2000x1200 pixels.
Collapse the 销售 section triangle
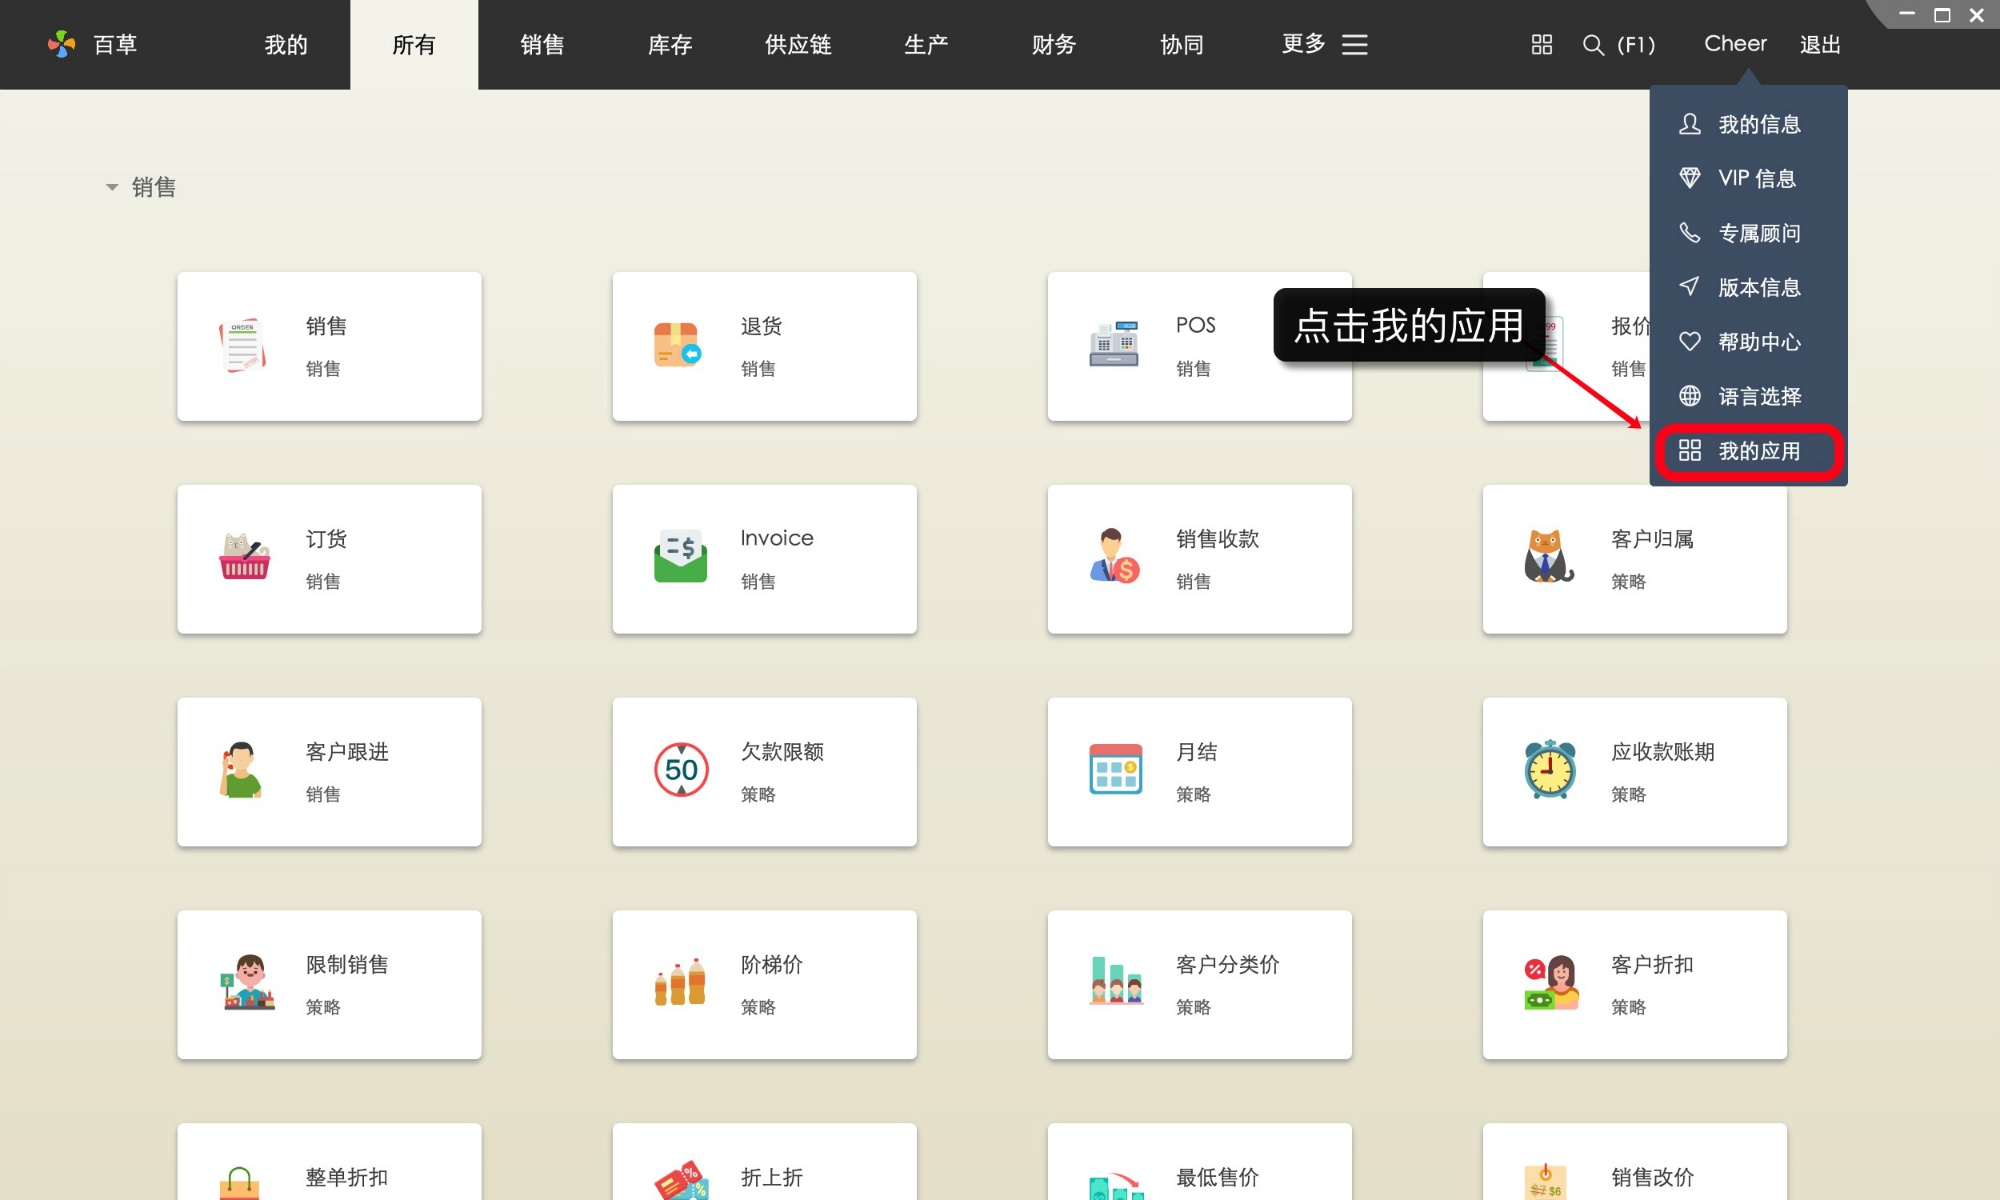(112, 187)
